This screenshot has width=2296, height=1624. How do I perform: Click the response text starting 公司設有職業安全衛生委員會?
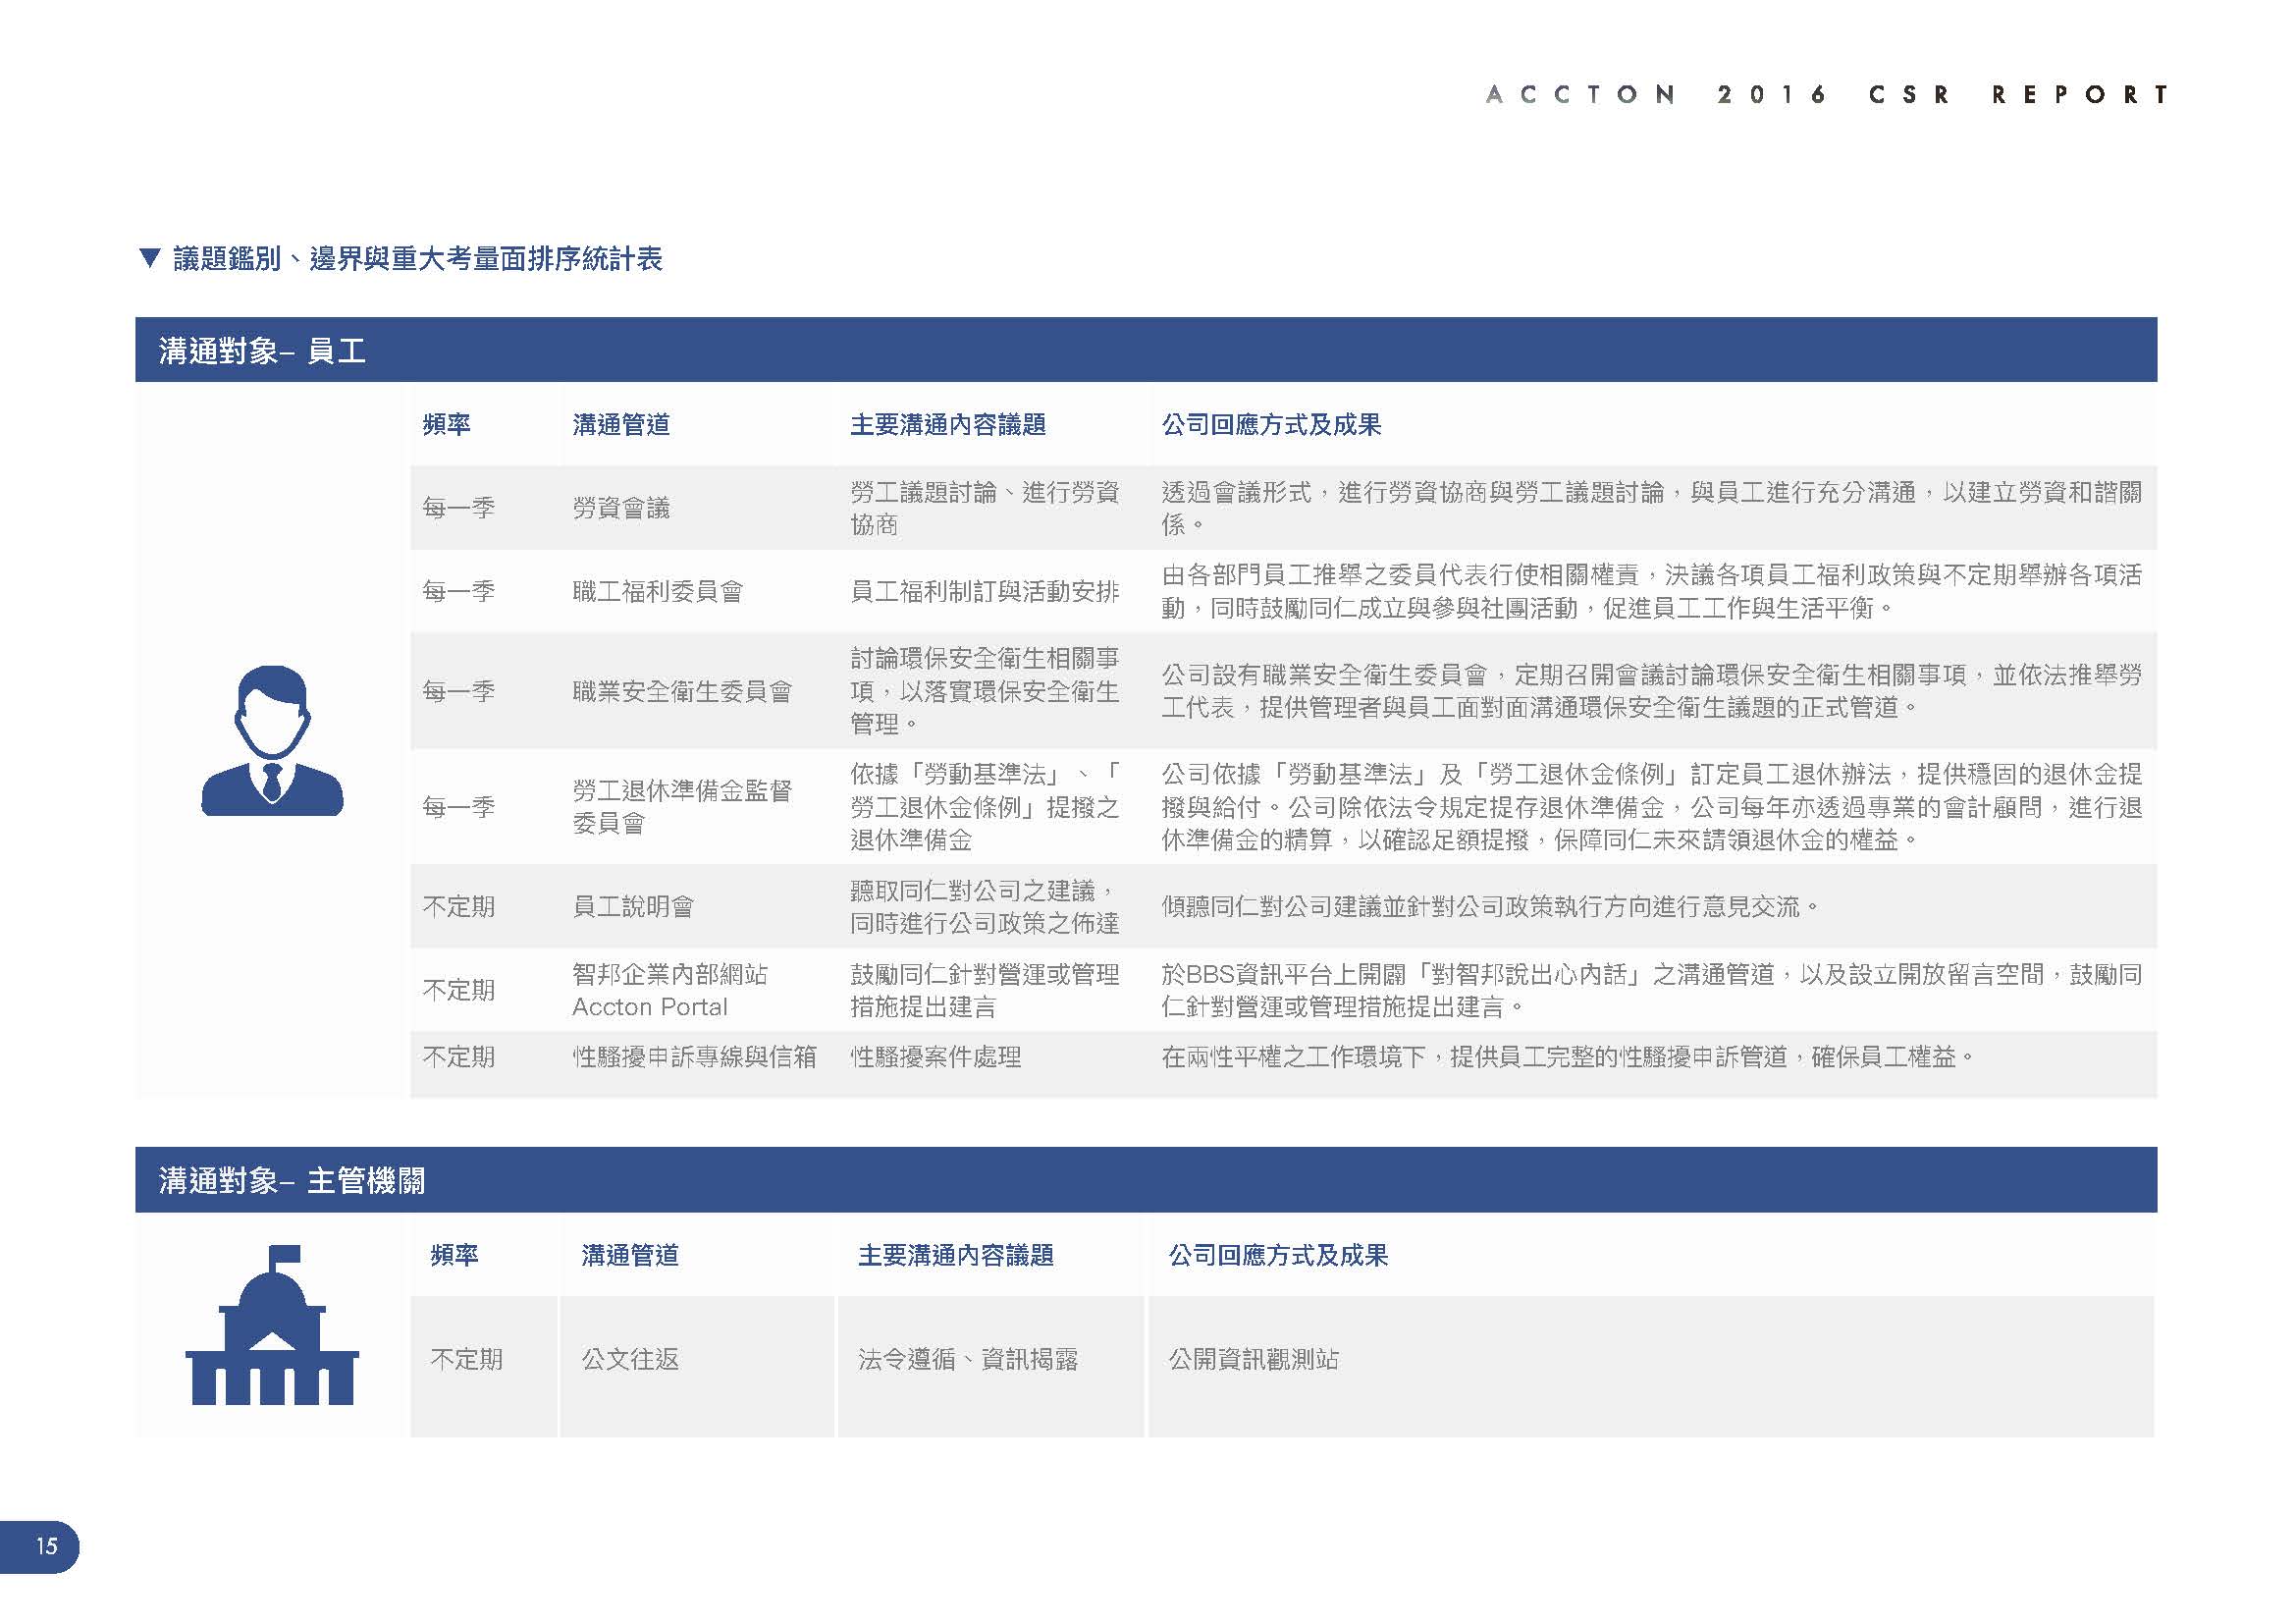(1652, 691)
